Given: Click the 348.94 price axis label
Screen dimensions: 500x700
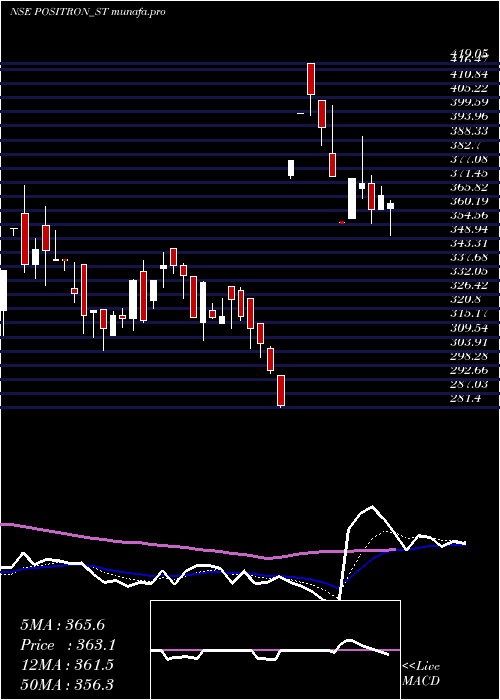Looking at the screenshot, I should 469,229.
